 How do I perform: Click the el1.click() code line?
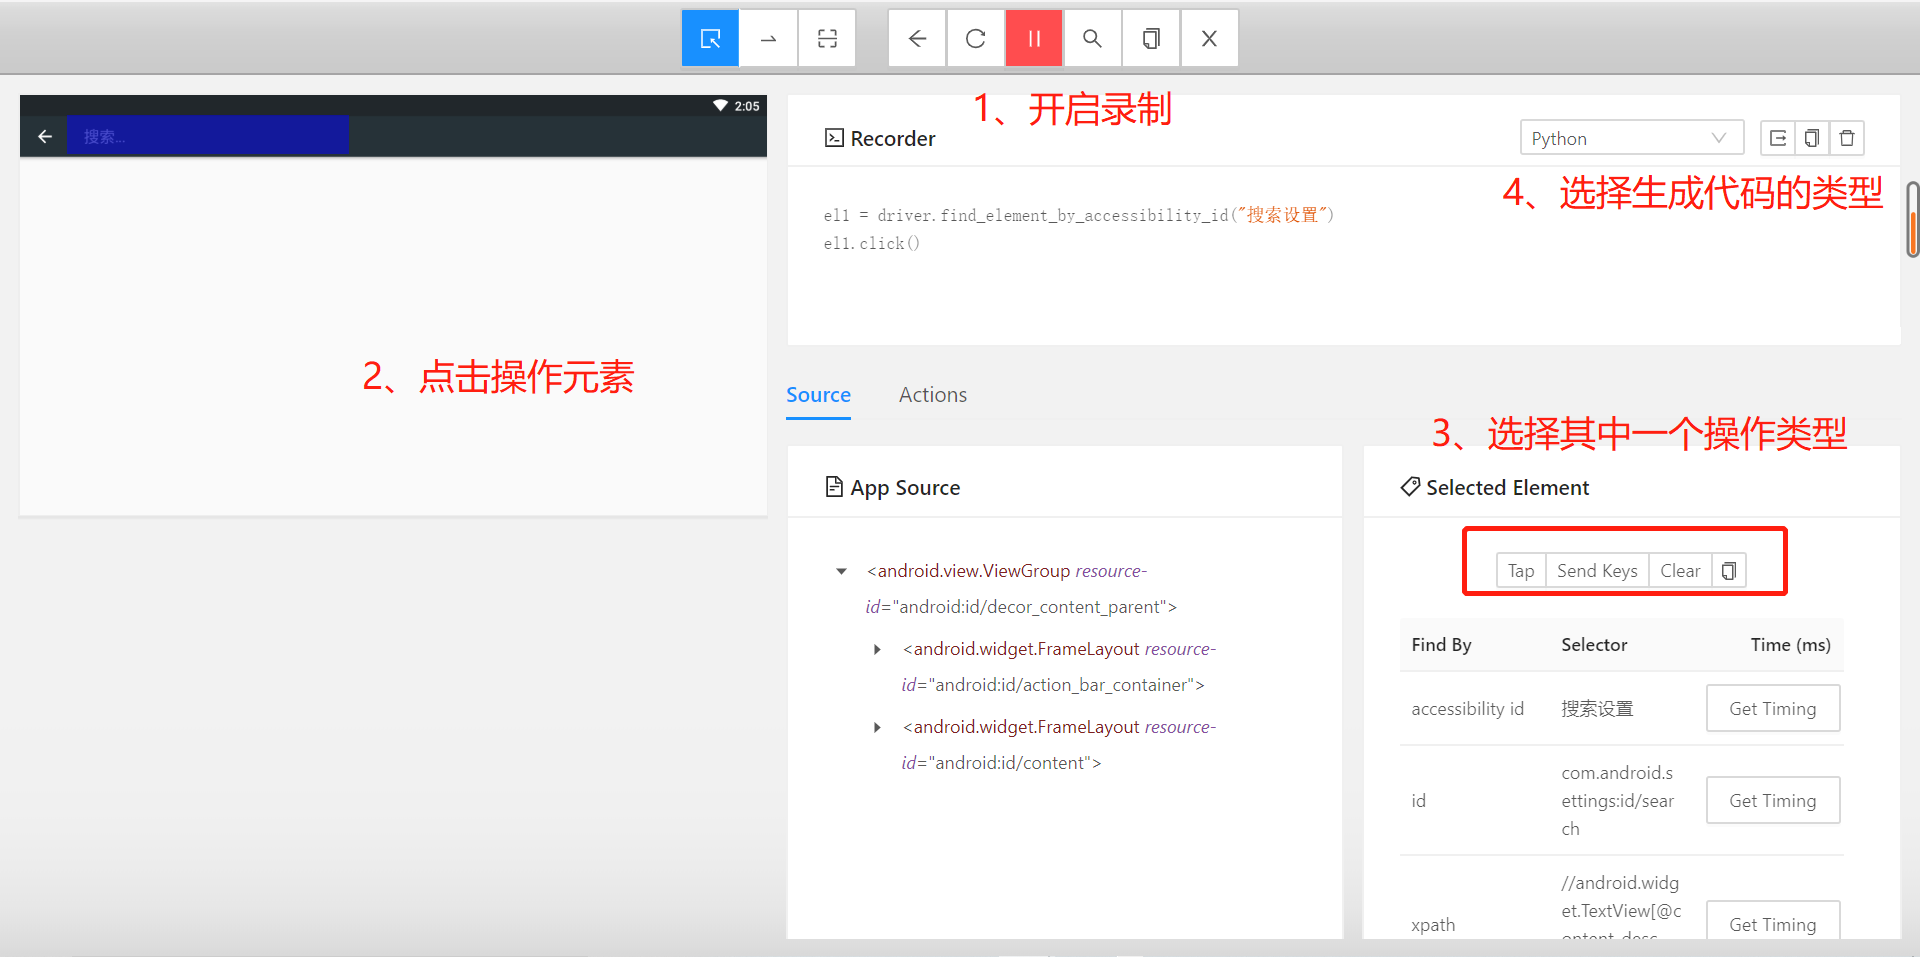pyautogui.click(x=871, y=243)
